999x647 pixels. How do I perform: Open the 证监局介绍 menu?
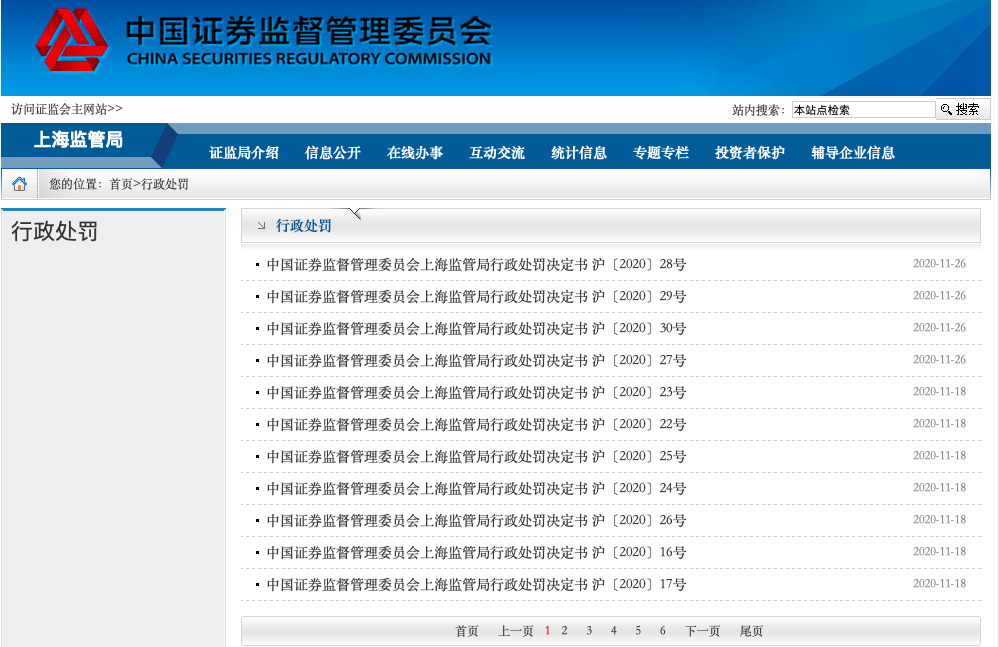(244, 153)
